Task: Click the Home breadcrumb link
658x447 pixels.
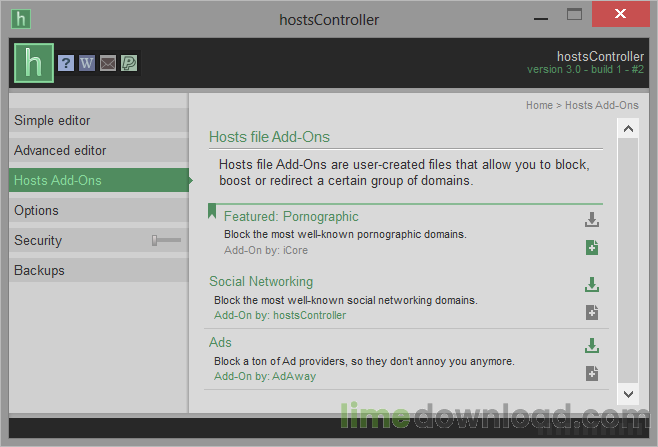Action: point(539,105)
